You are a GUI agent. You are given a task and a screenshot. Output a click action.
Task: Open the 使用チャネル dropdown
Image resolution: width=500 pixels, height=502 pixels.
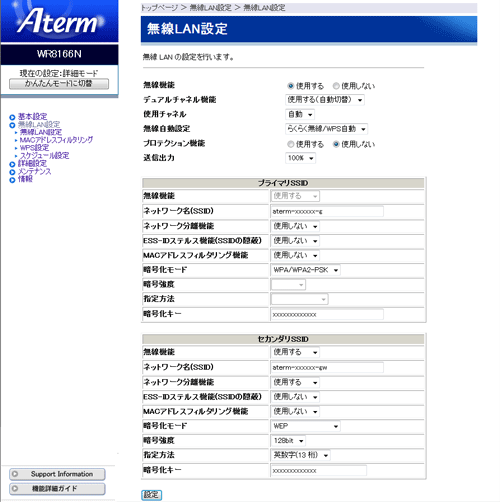[x=300, y=114]
